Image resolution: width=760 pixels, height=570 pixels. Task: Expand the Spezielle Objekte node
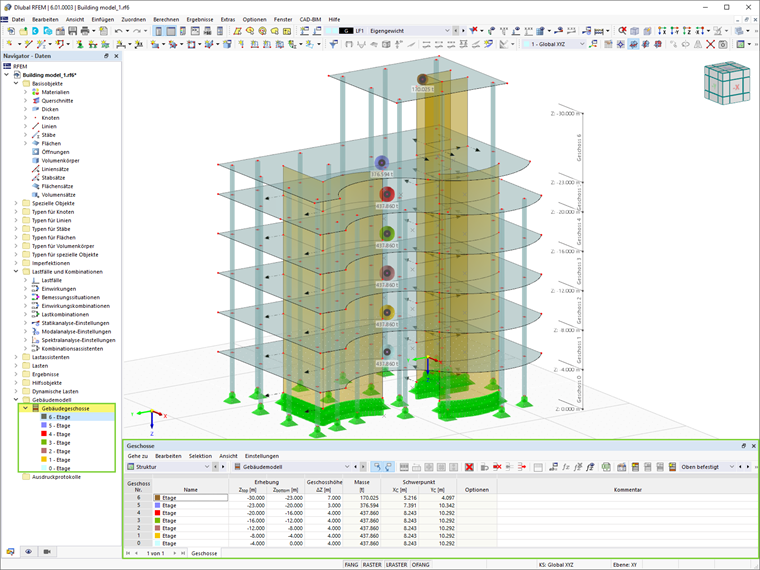[x=16, y=203]
